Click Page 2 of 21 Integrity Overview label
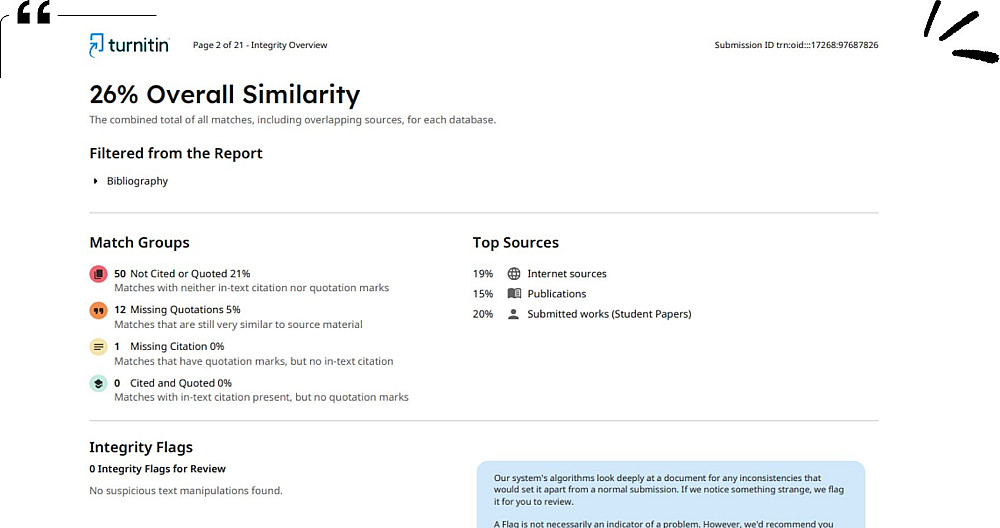The height and width of the screenshot is (528, 1000). tap(259, 45)
